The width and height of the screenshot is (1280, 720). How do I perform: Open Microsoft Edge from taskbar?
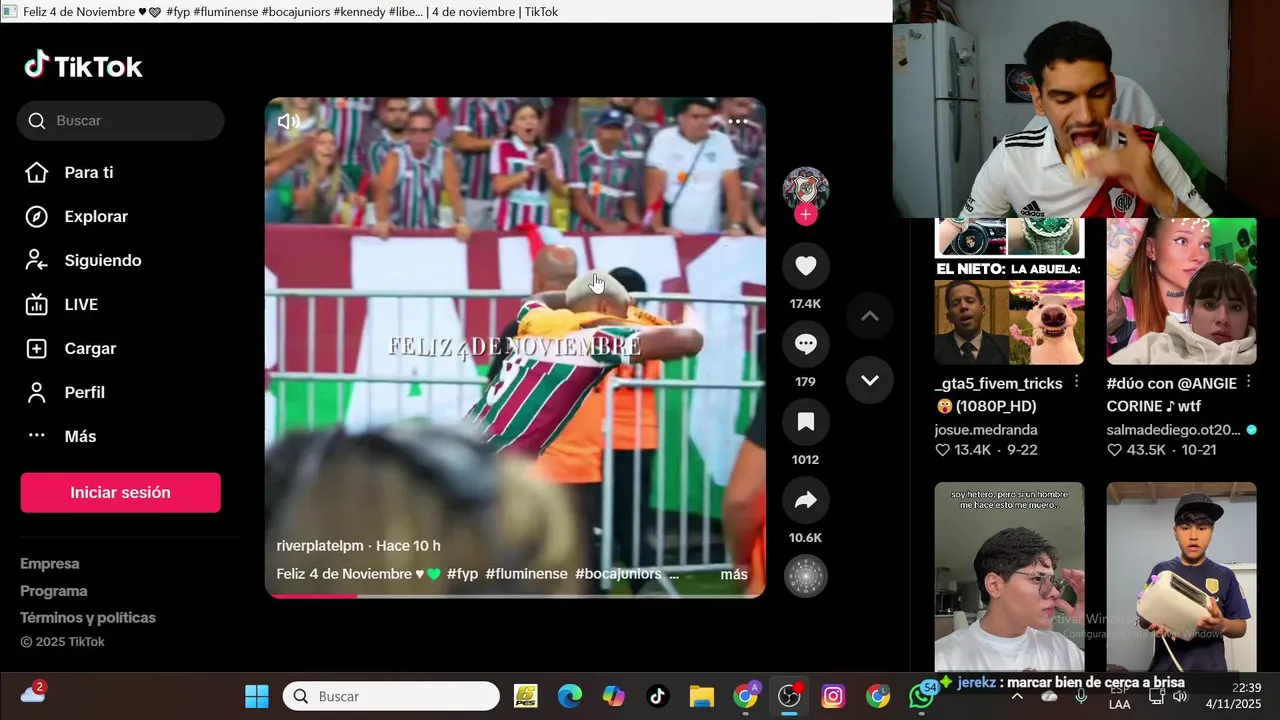(x=570, y=696)
